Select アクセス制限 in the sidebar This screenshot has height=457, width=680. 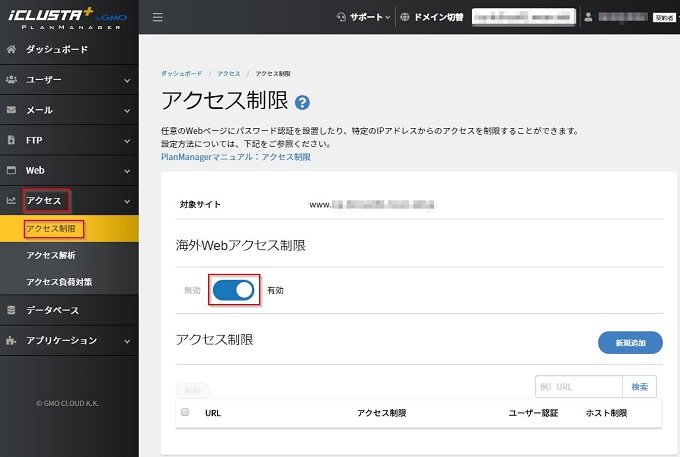pos(69,228)
